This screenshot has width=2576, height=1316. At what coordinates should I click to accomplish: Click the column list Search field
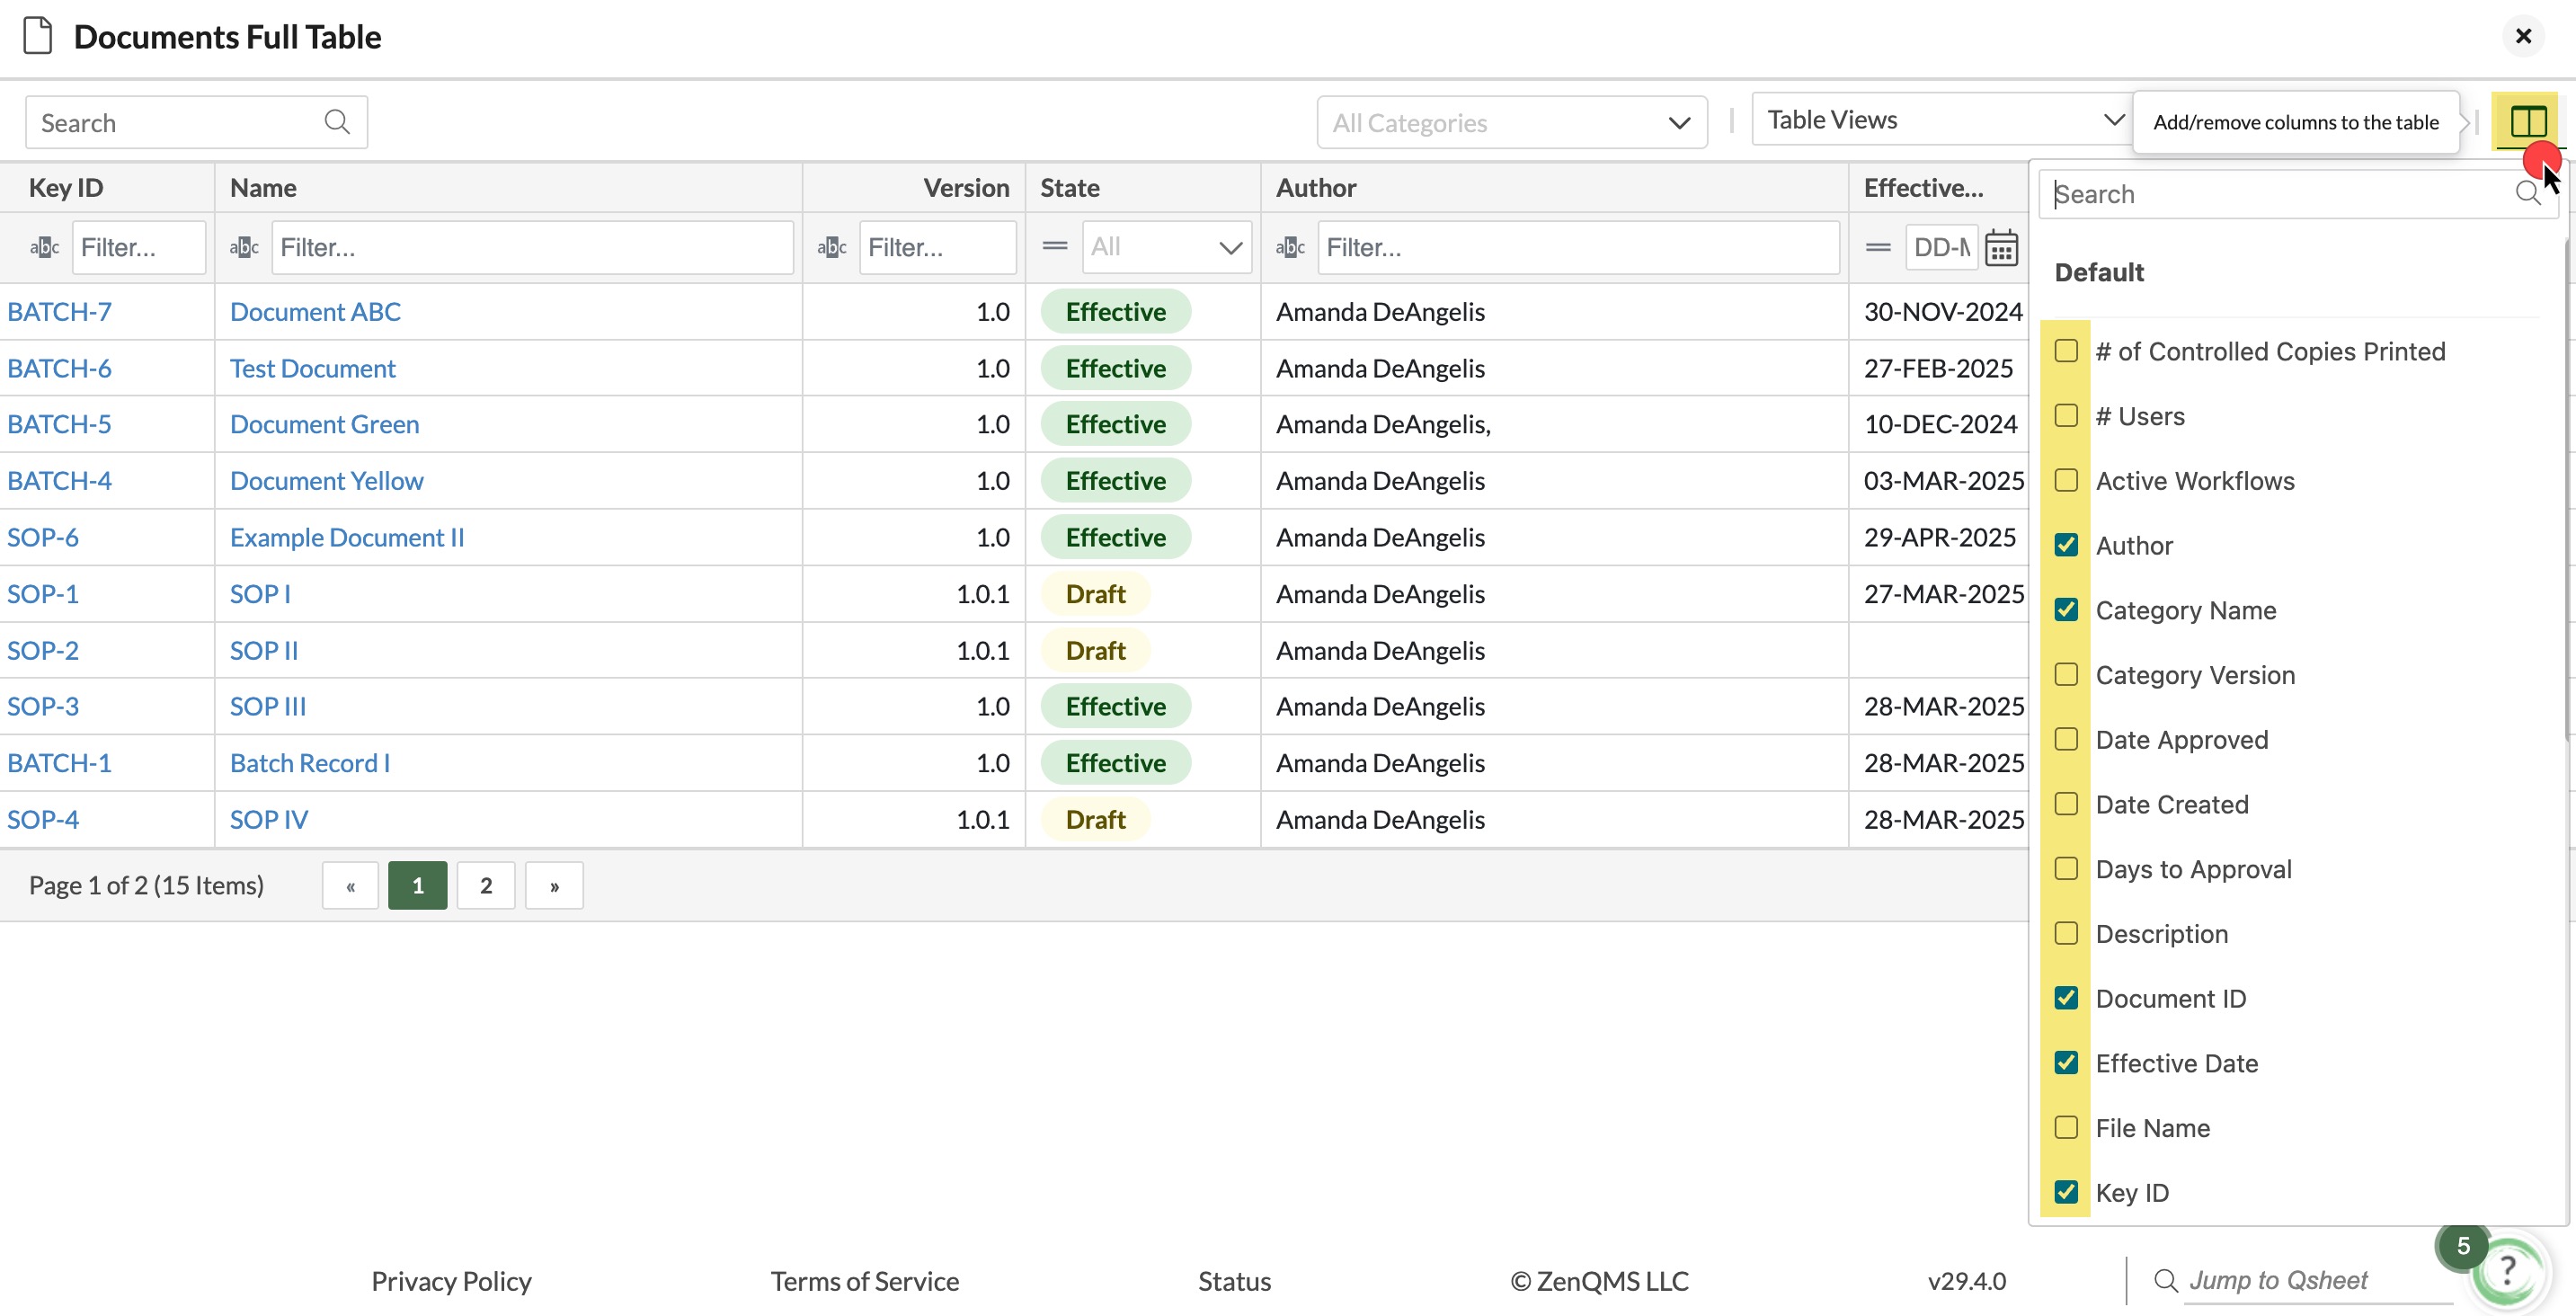tap(2297, 194)
